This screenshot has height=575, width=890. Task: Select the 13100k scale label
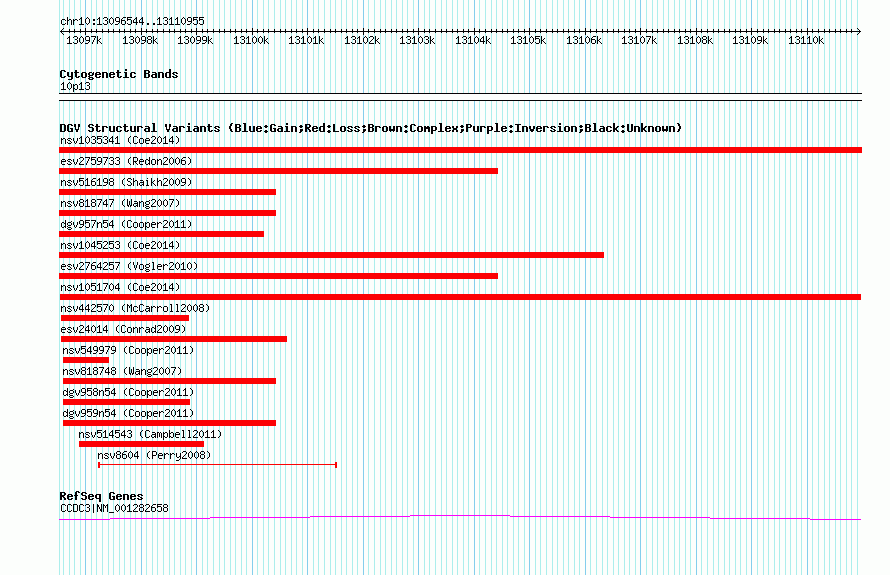pyautogui.click(x=251, y=40)
